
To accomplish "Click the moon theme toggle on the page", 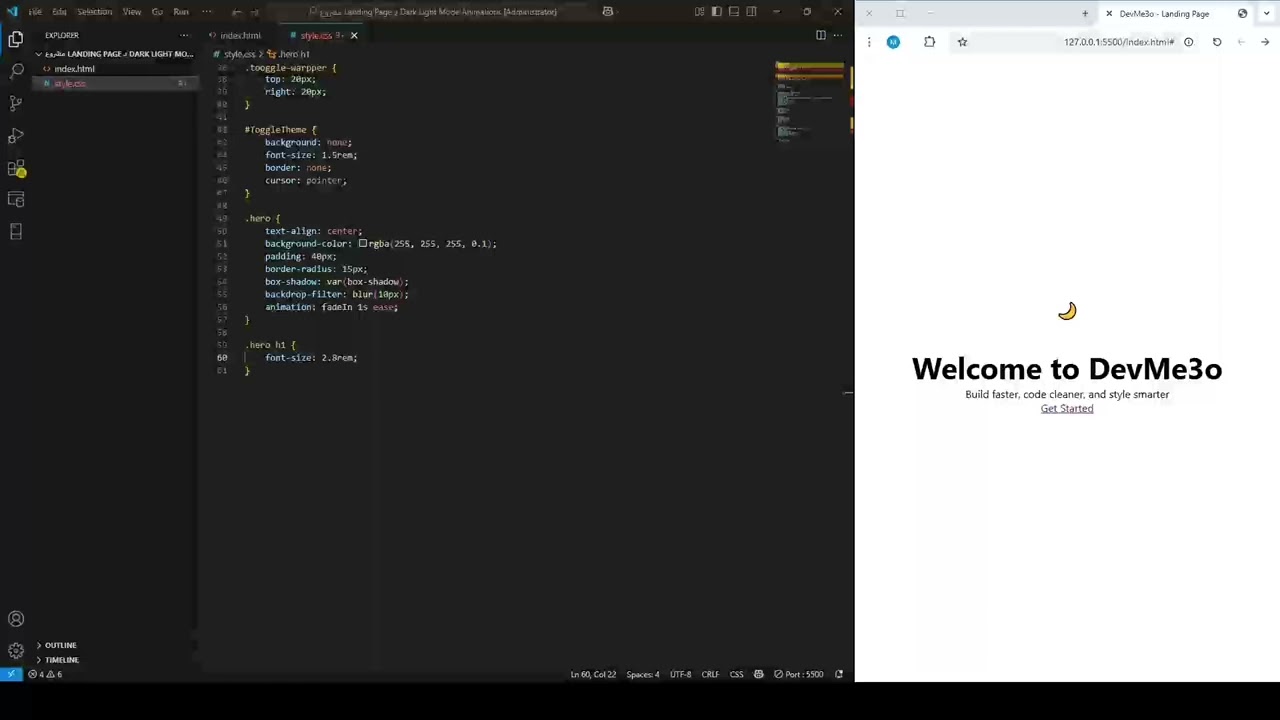I will pyautogui.click(x=1067, y=311).
